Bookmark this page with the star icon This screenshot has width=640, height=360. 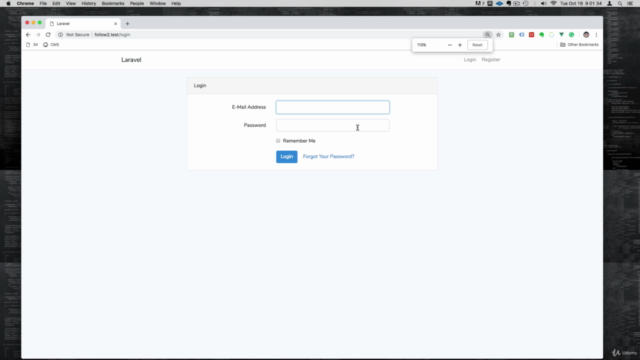(x=498, y=35)
